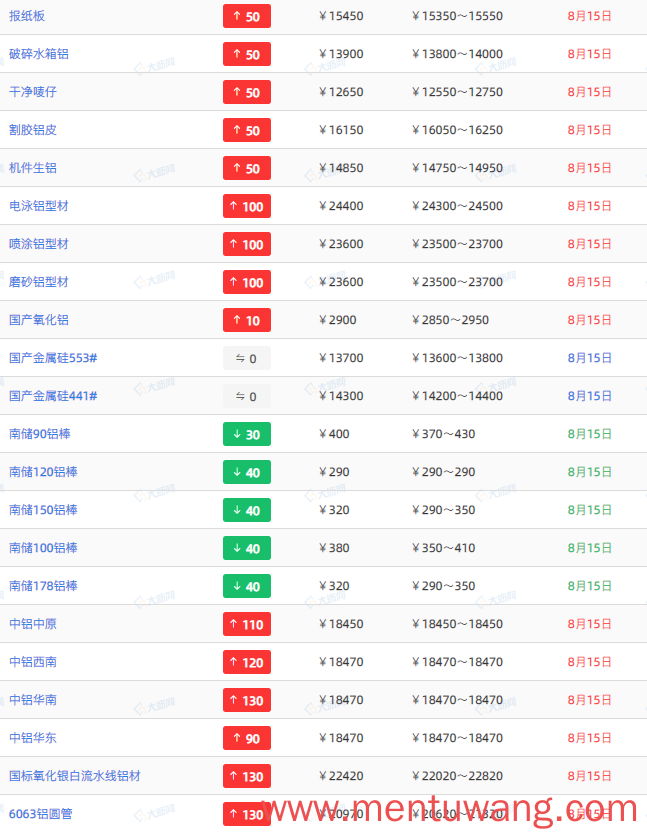Open the 南储90铝棒 product link
The width and height of the screenshot is (647, 839).
point(40,434)
